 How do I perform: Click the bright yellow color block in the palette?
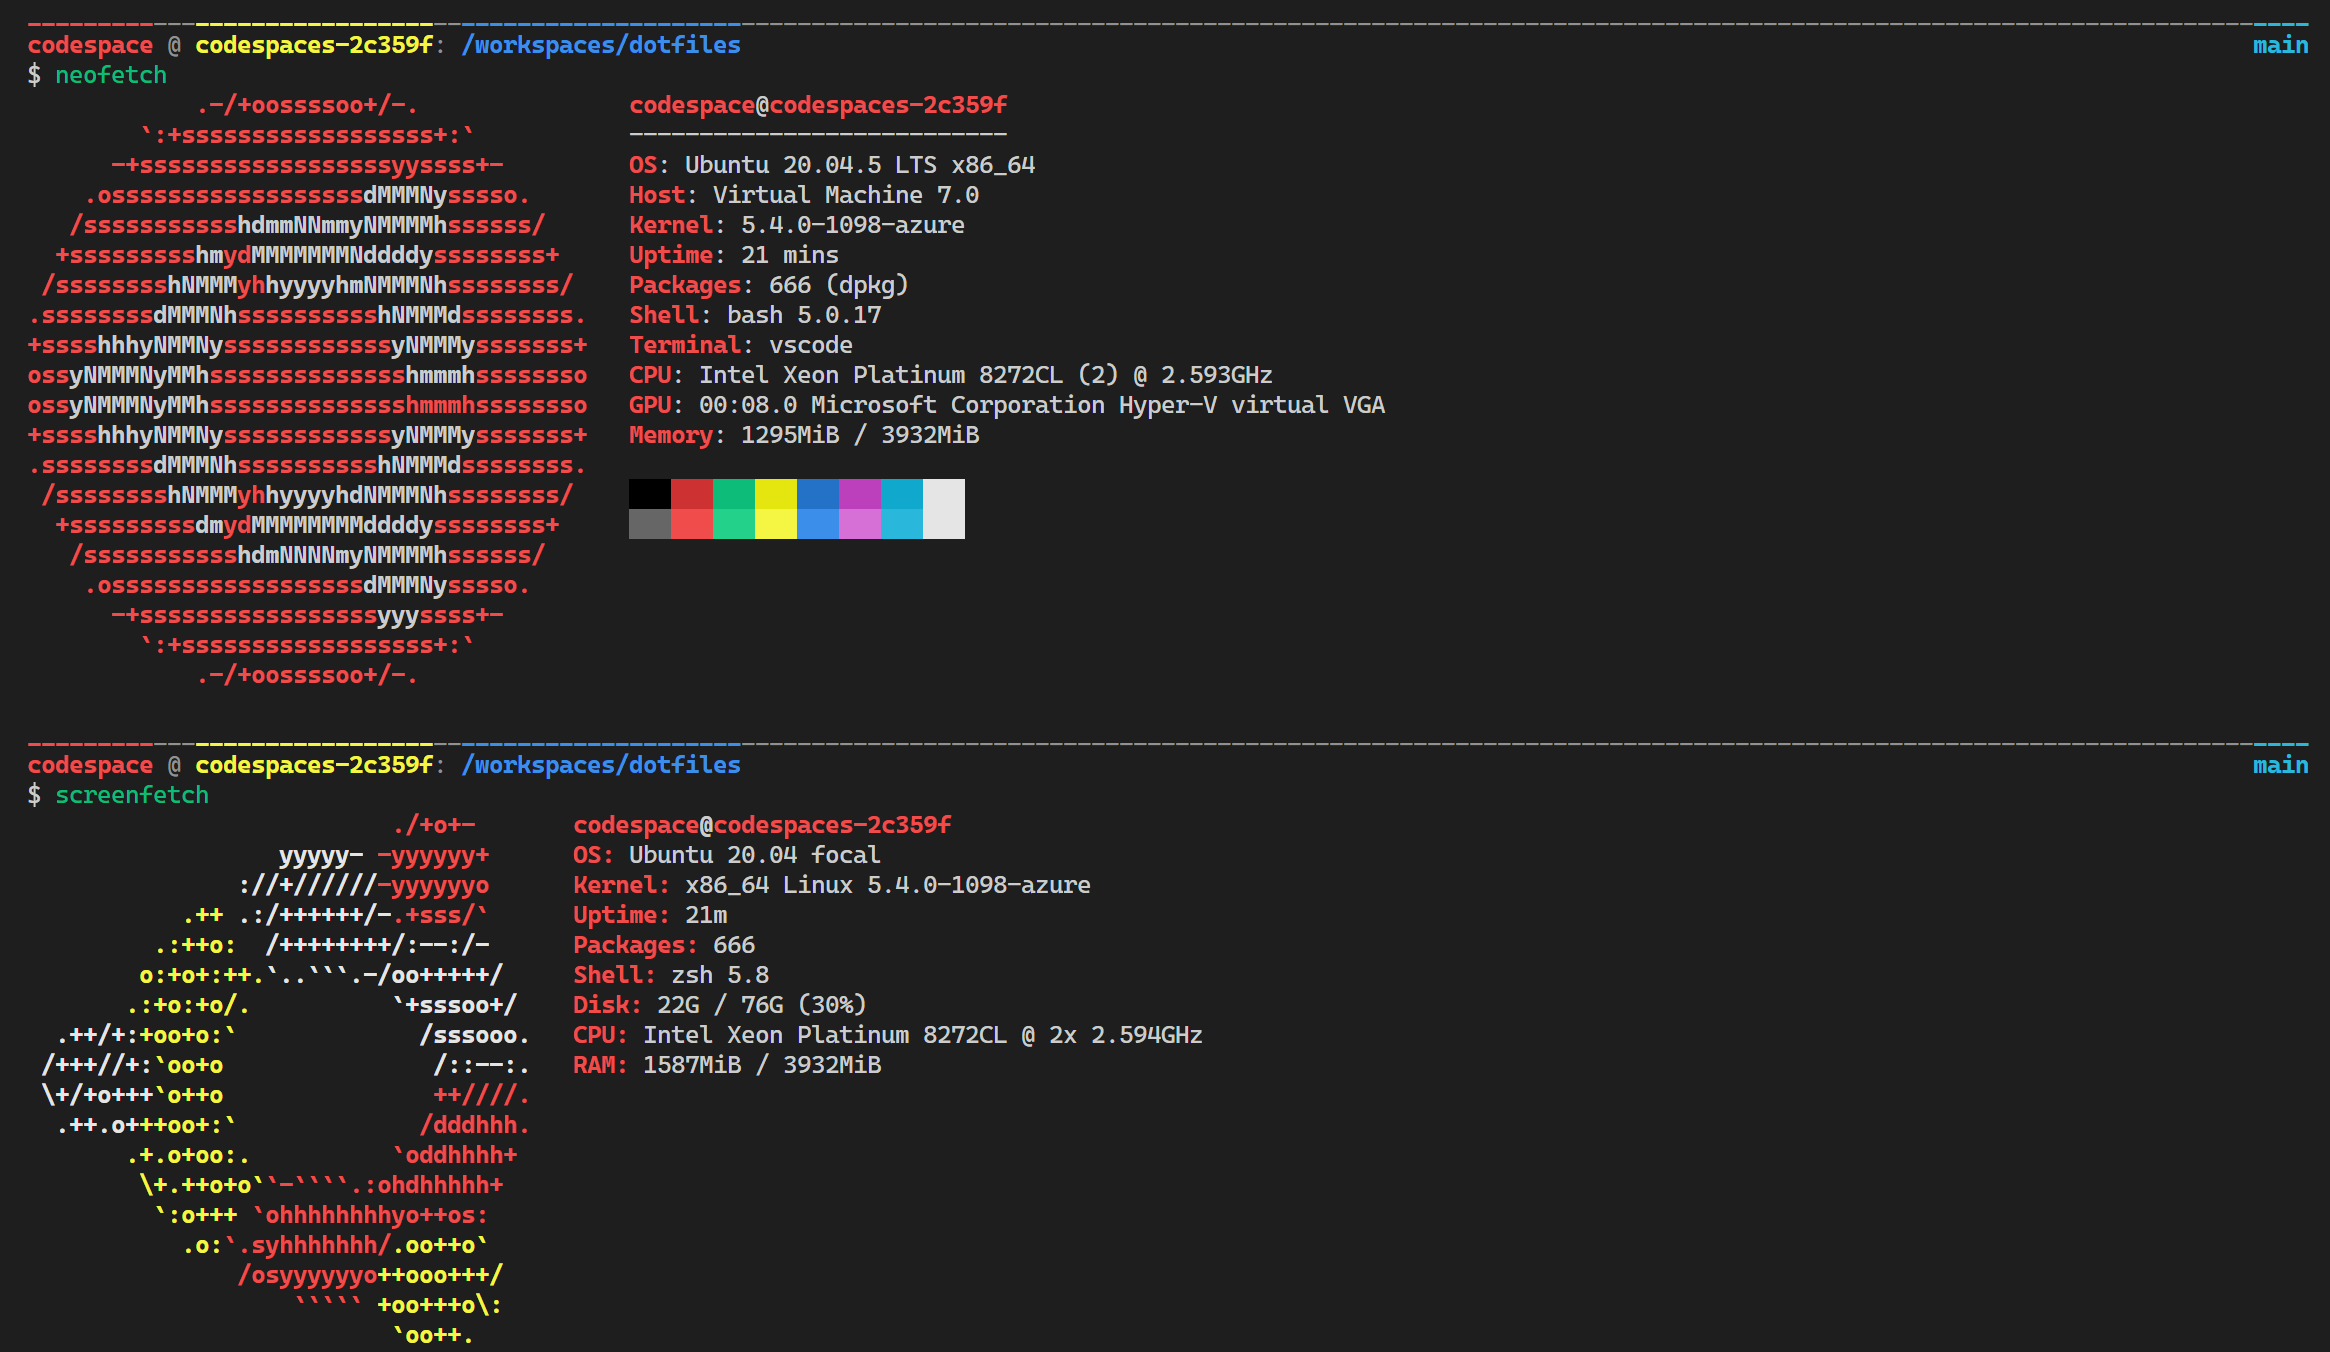tap(776, 524)
